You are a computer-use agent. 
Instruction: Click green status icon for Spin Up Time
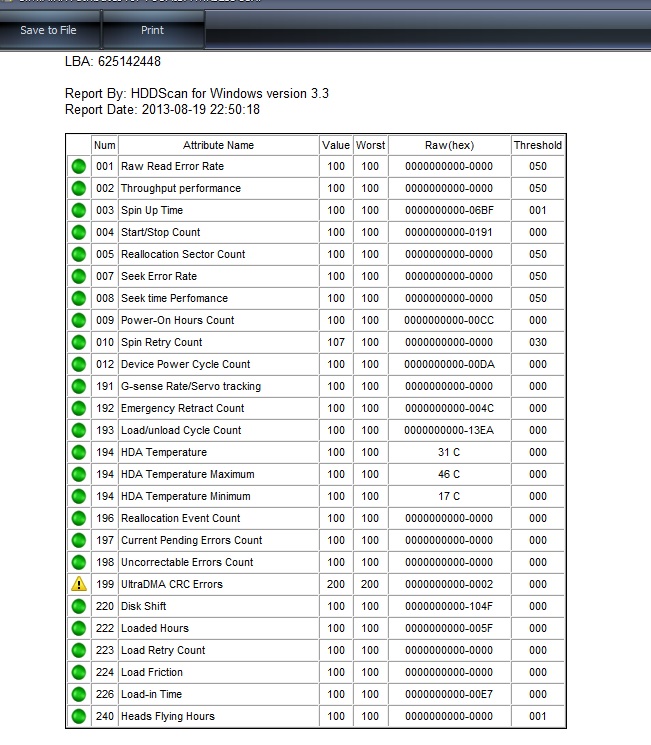(79, 210)
